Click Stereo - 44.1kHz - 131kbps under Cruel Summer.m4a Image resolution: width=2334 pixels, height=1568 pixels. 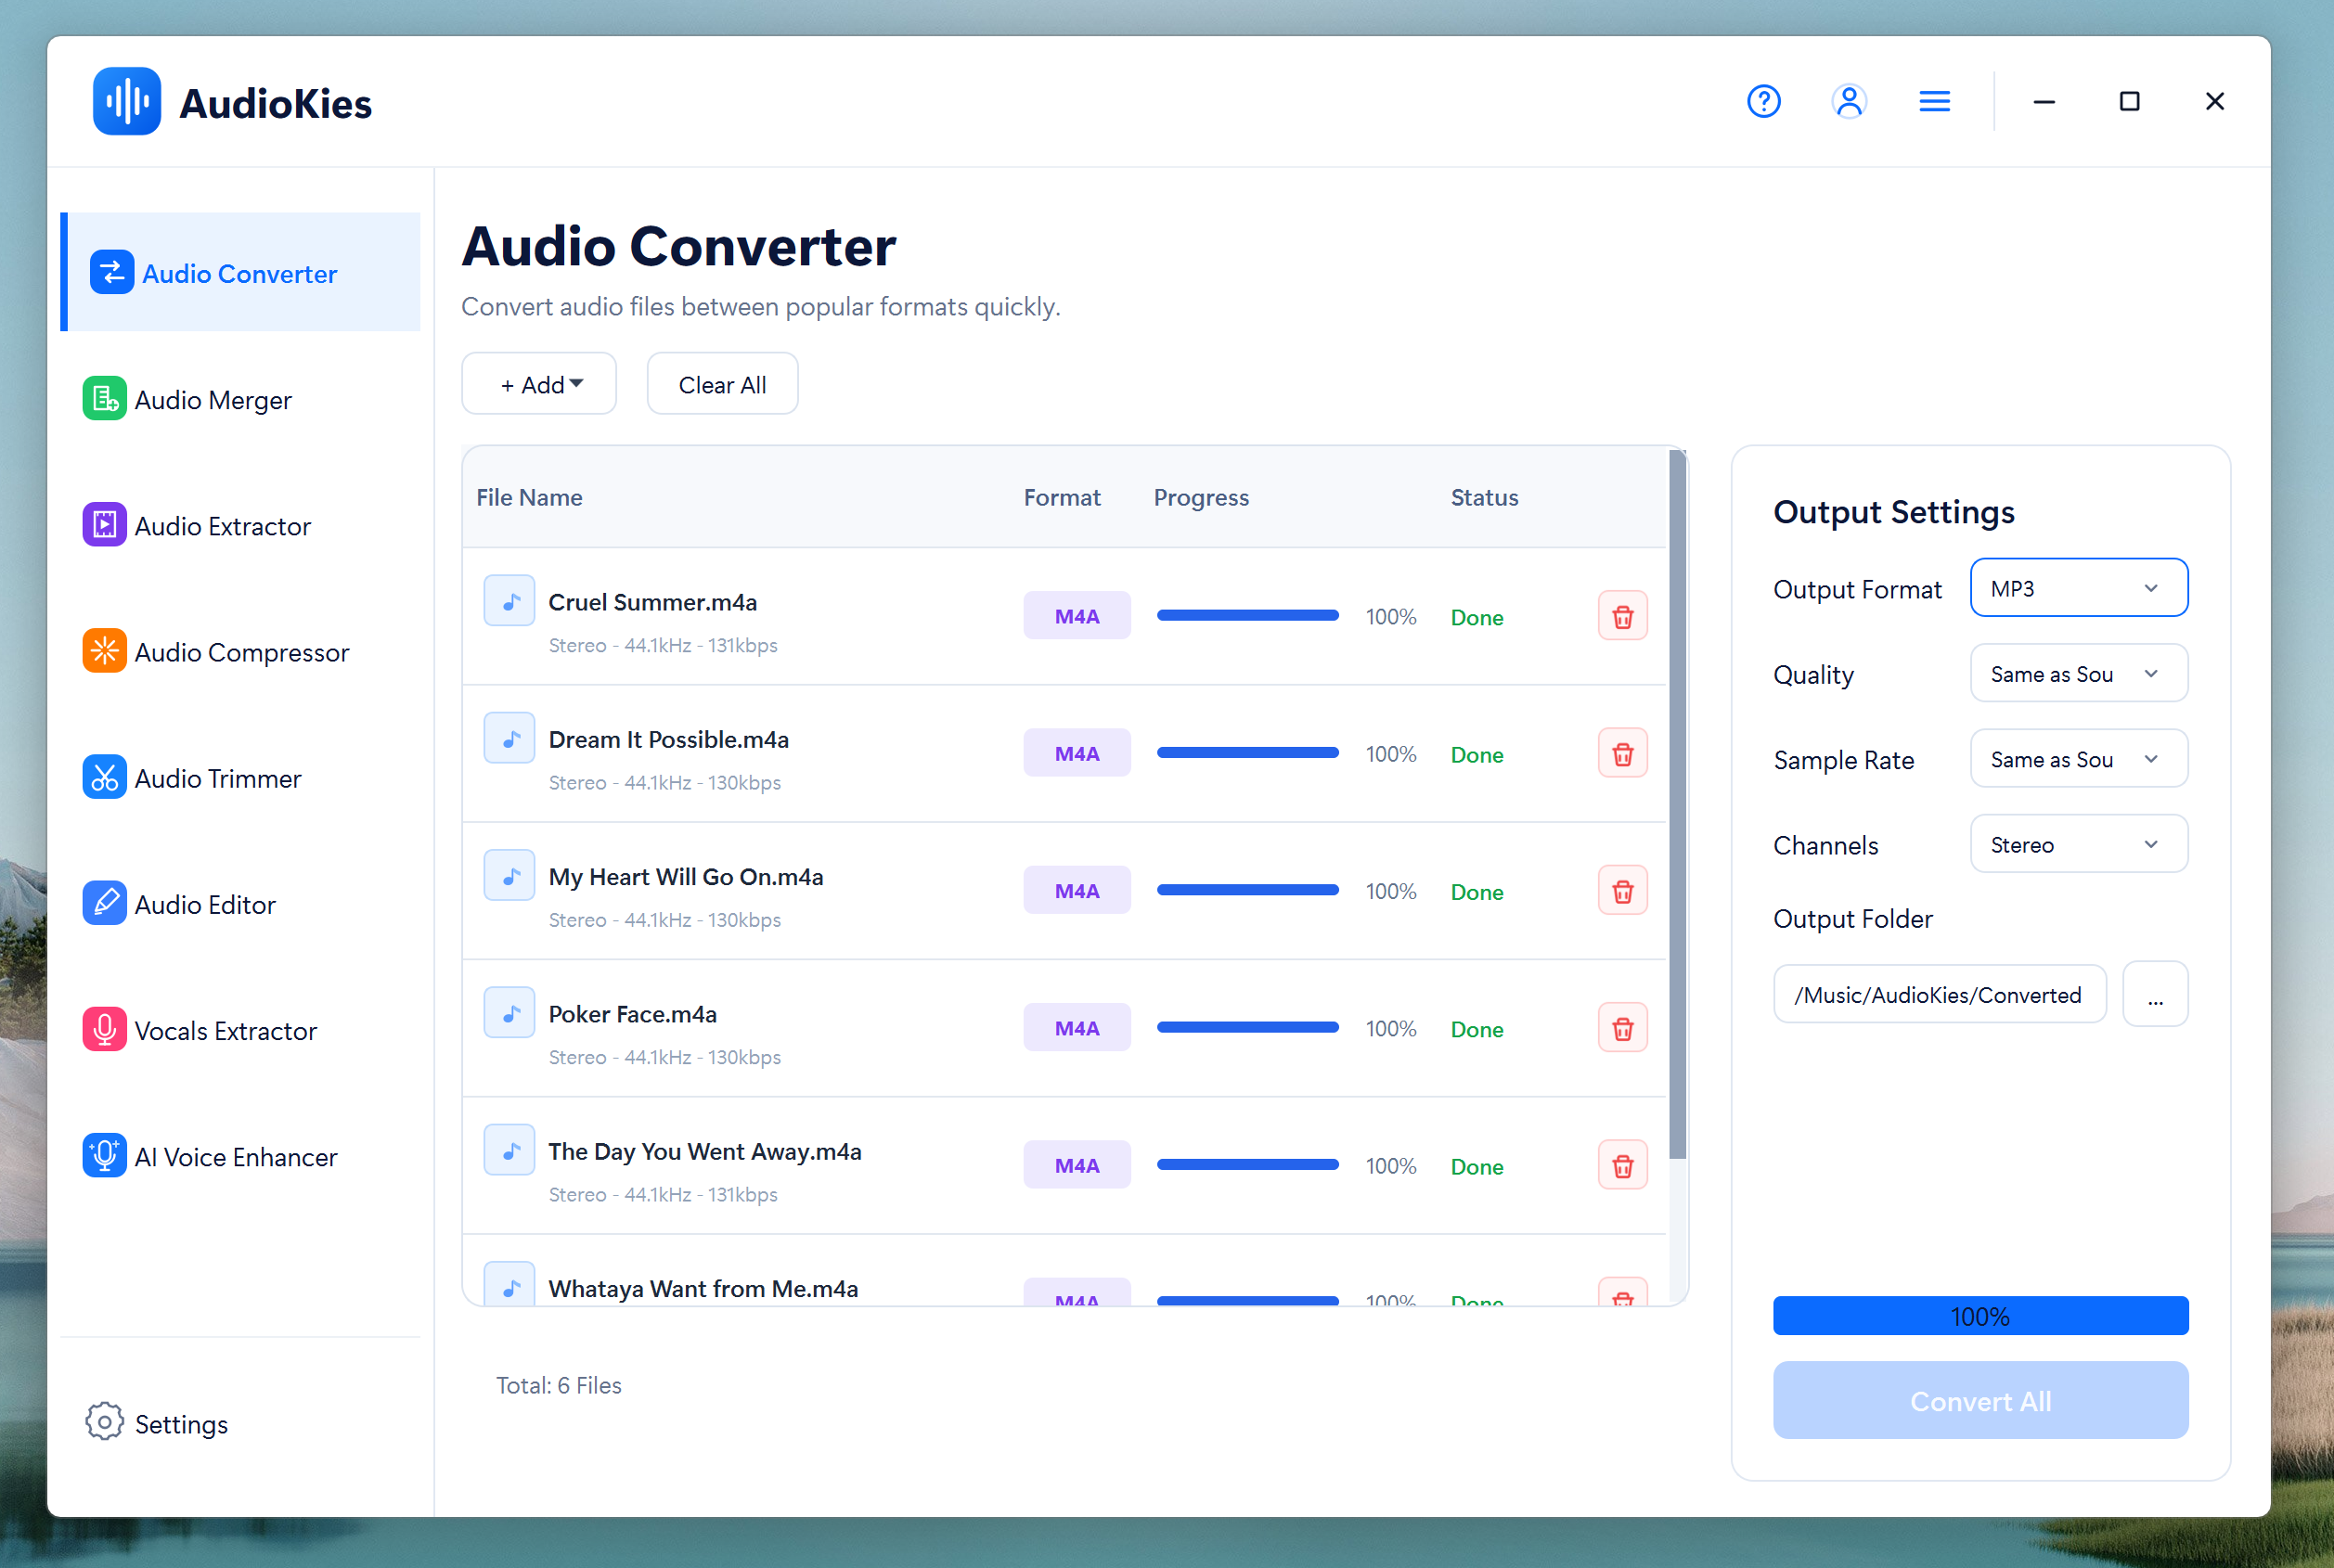[x=662, y=645]
